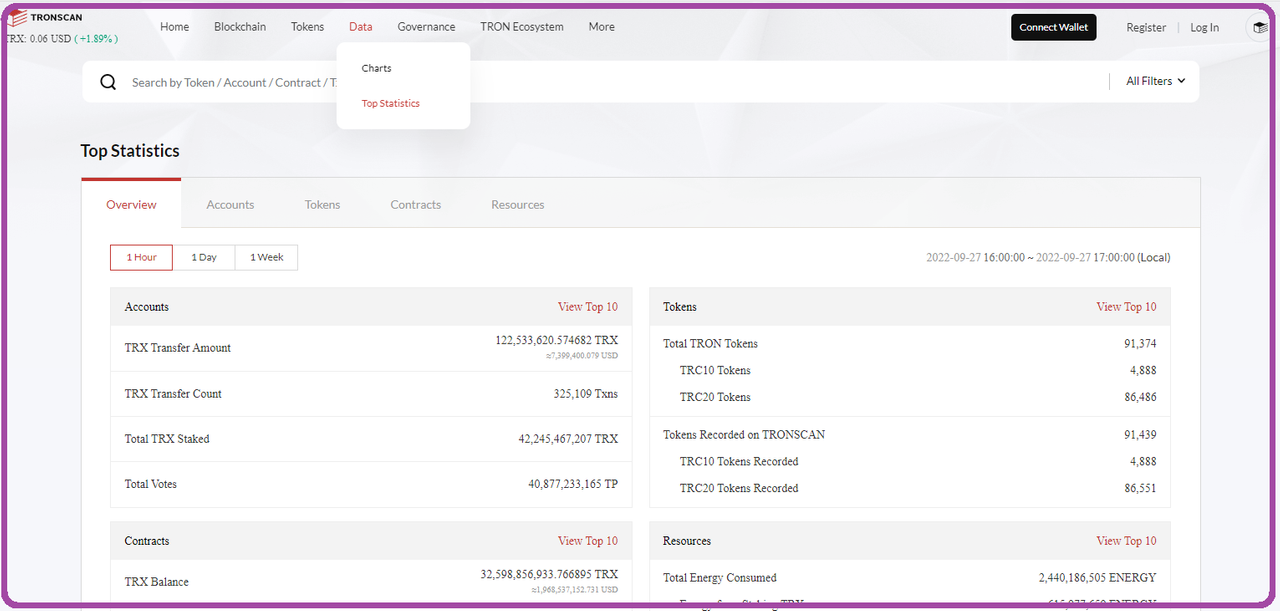This screenshot has height=611, width=1280.
Task: Switch to the Contracts tab
Action: [x=416, y=204]
